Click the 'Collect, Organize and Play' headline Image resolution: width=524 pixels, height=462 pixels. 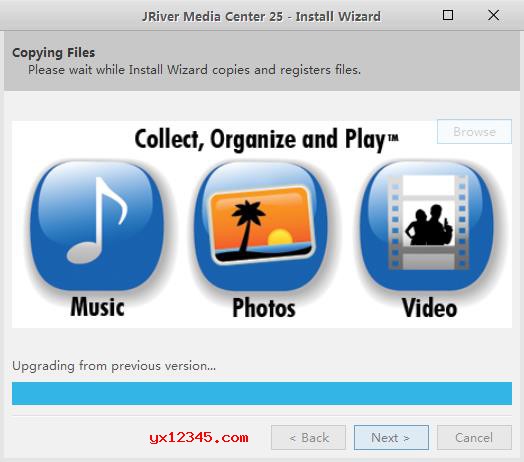tap(266, 139)
